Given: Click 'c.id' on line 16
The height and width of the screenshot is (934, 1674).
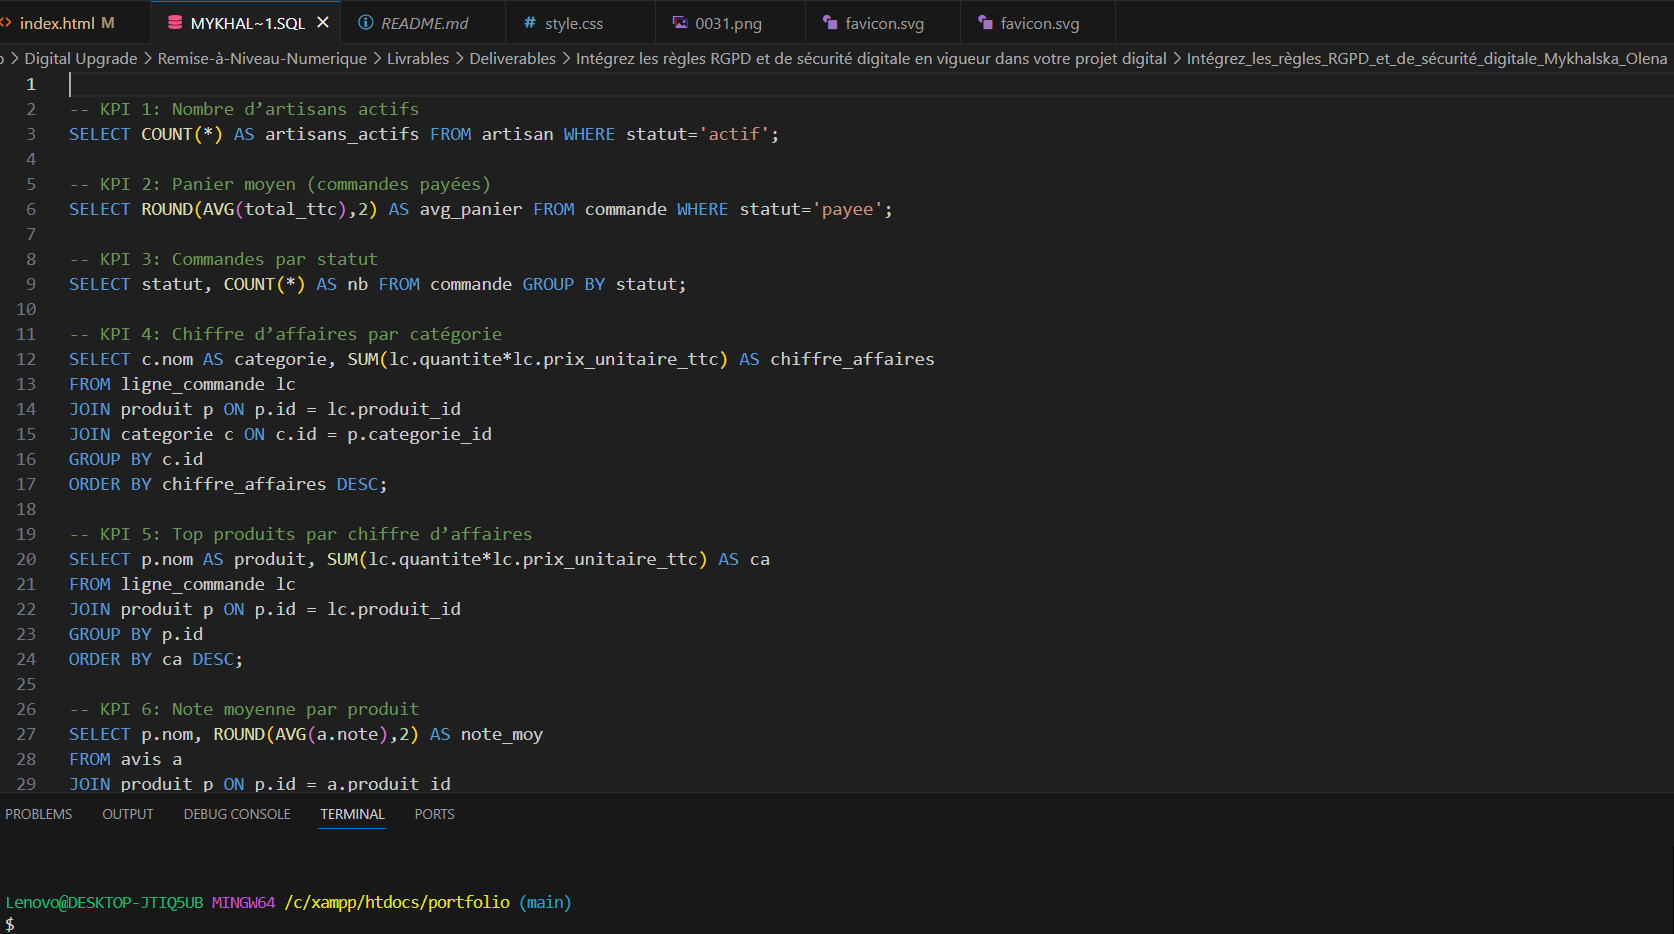Looking at the screenshot, I should point(183,459).
